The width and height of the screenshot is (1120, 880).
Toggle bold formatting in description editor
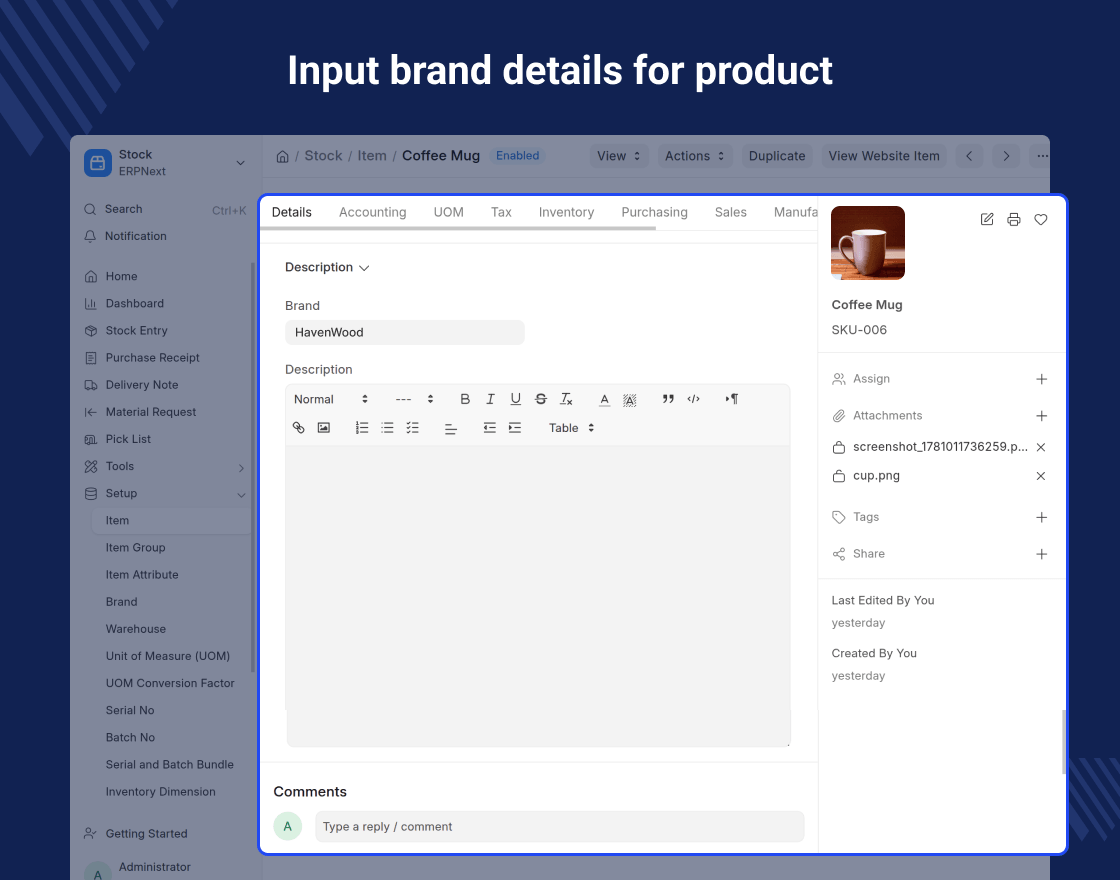point(465,399)
